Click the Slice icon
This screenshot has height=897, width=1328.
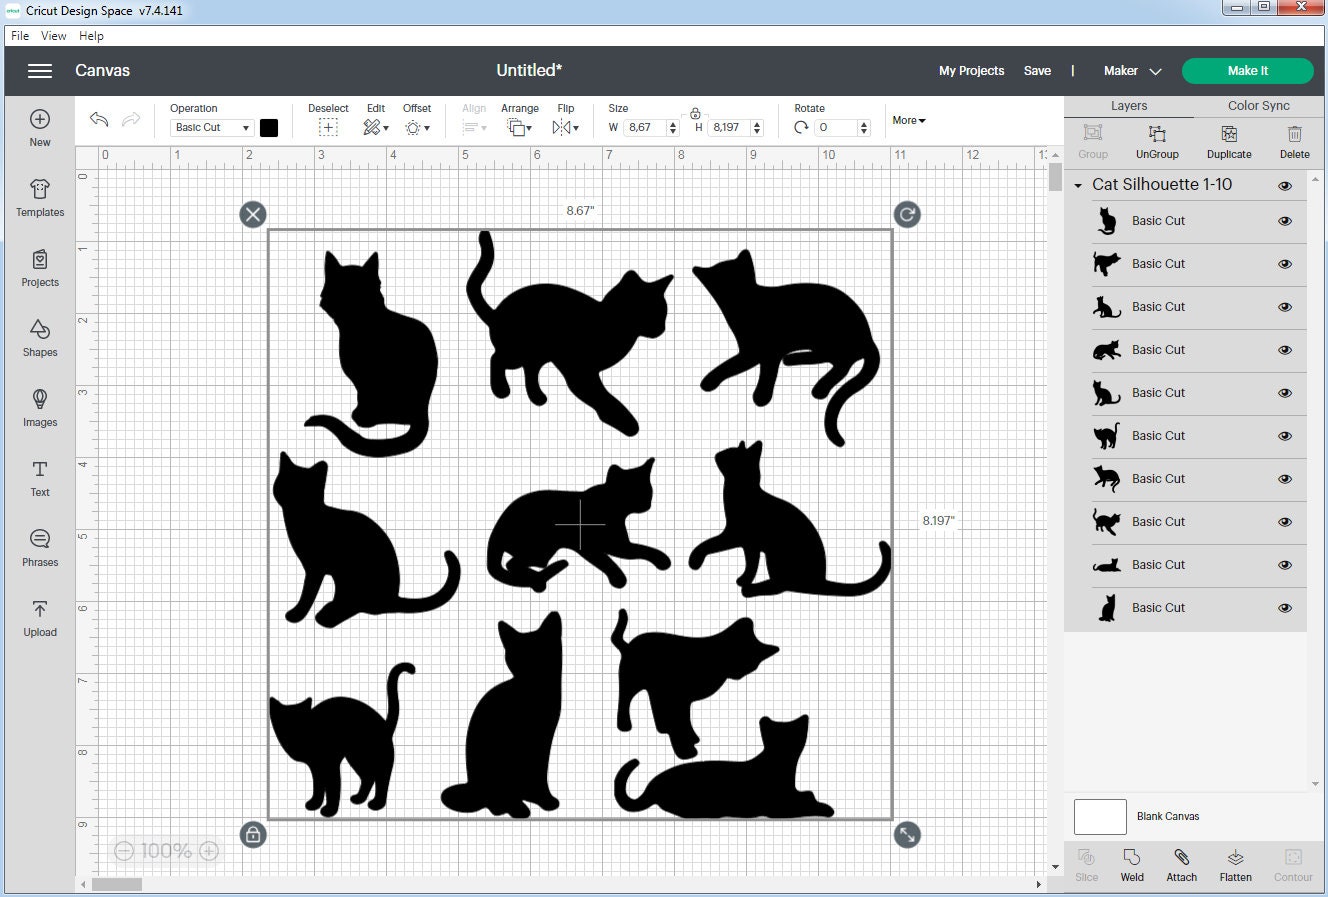click(1086, 864)
